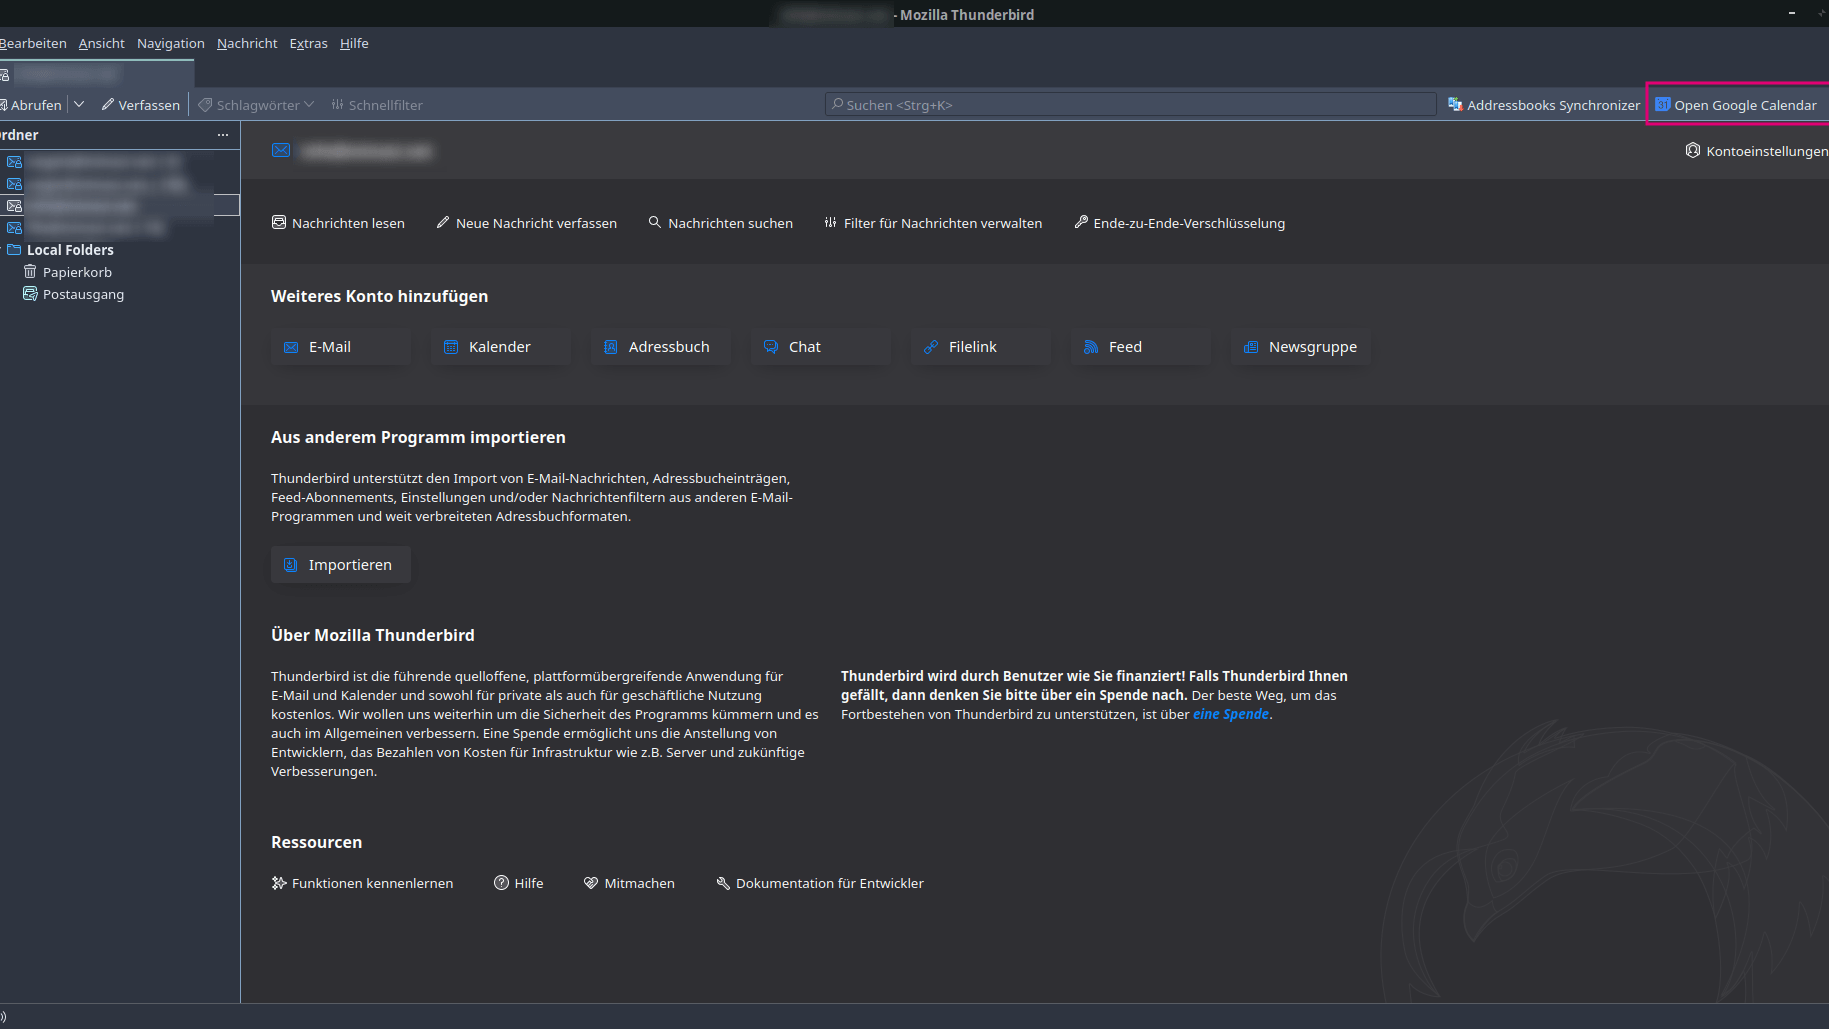Open Ende-zu-Ende-Verschlüsselung settings
The height and width of the screenshot is (1029, 1829).
[x=1179, y=223]
